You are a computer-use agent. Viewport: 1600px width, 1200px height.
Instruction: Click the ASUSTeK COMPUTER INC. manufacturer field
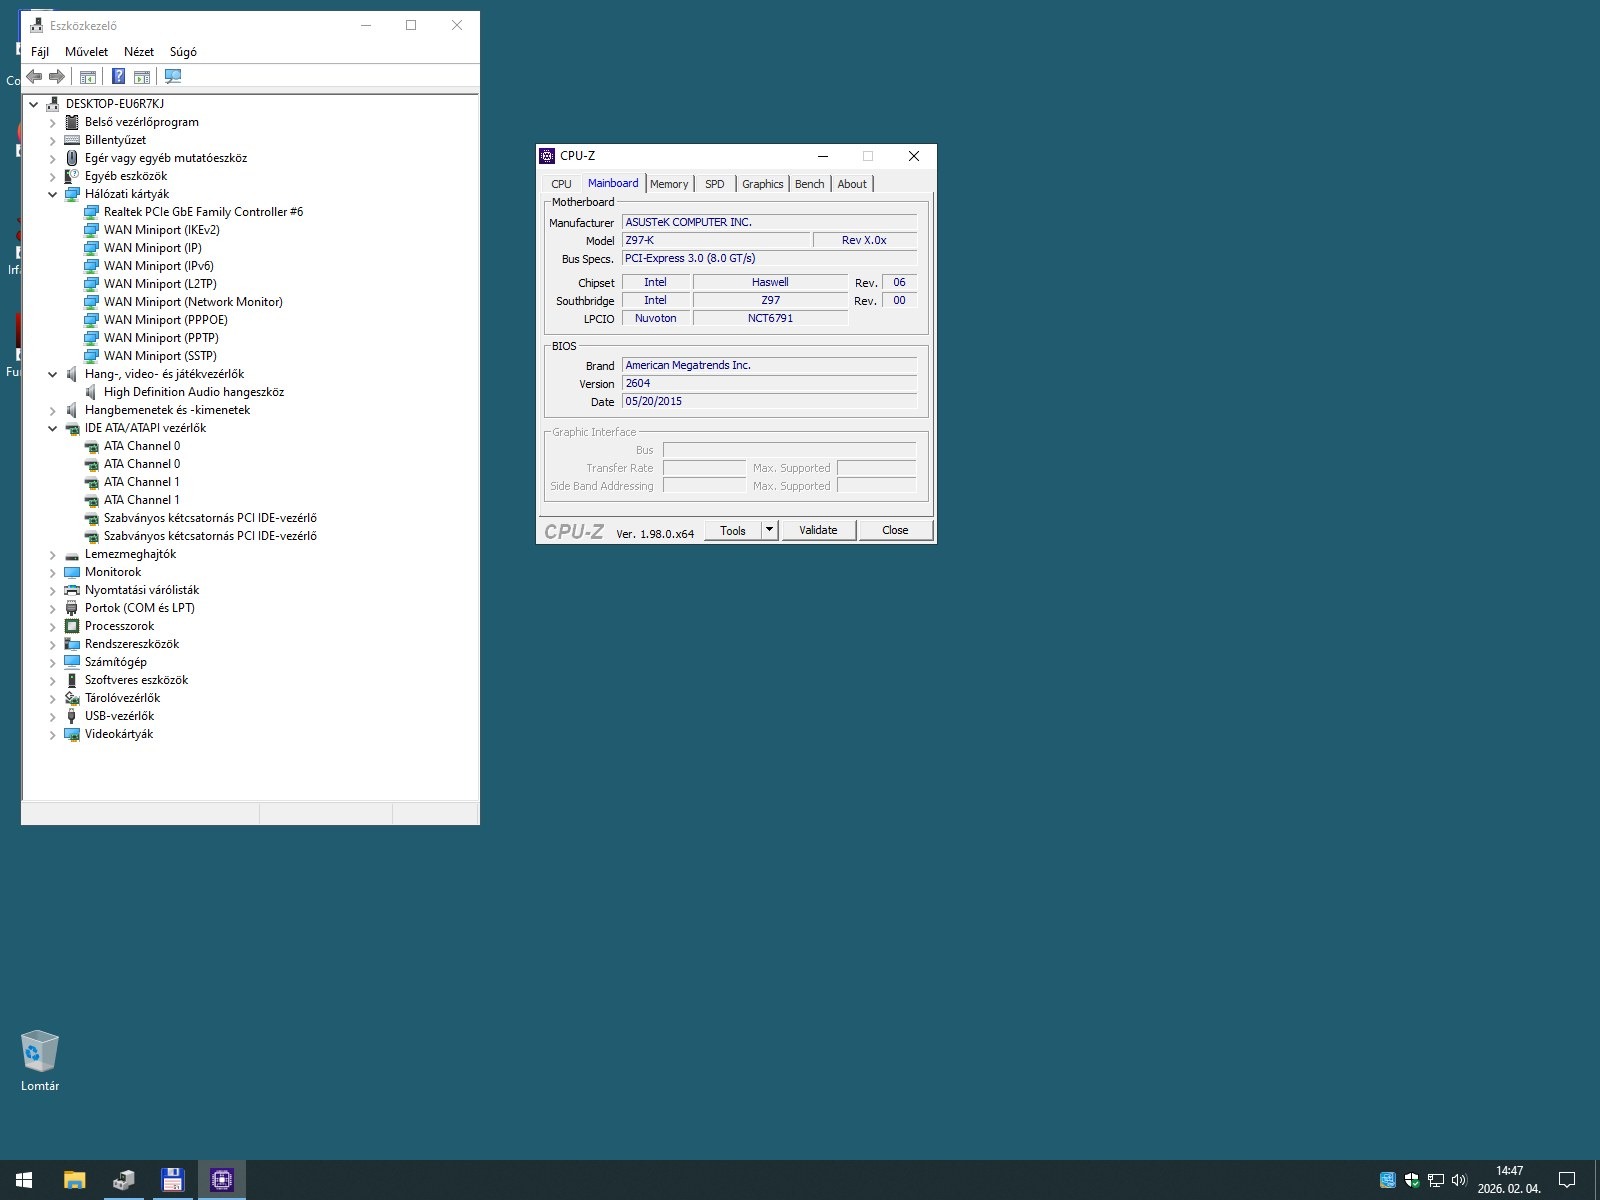pos(769,222)
